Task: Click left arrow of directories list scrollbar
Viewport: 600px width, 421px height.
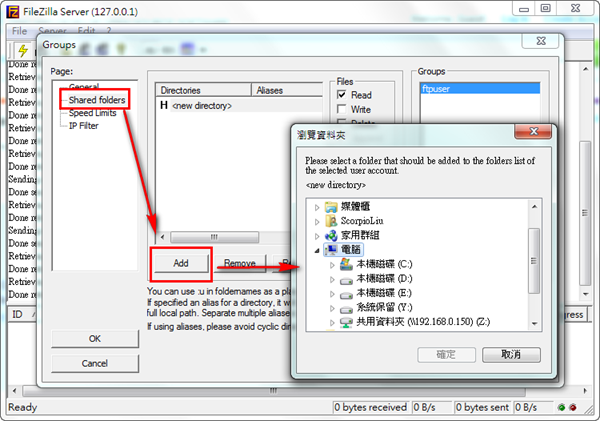Action: [x=162, y=237]
